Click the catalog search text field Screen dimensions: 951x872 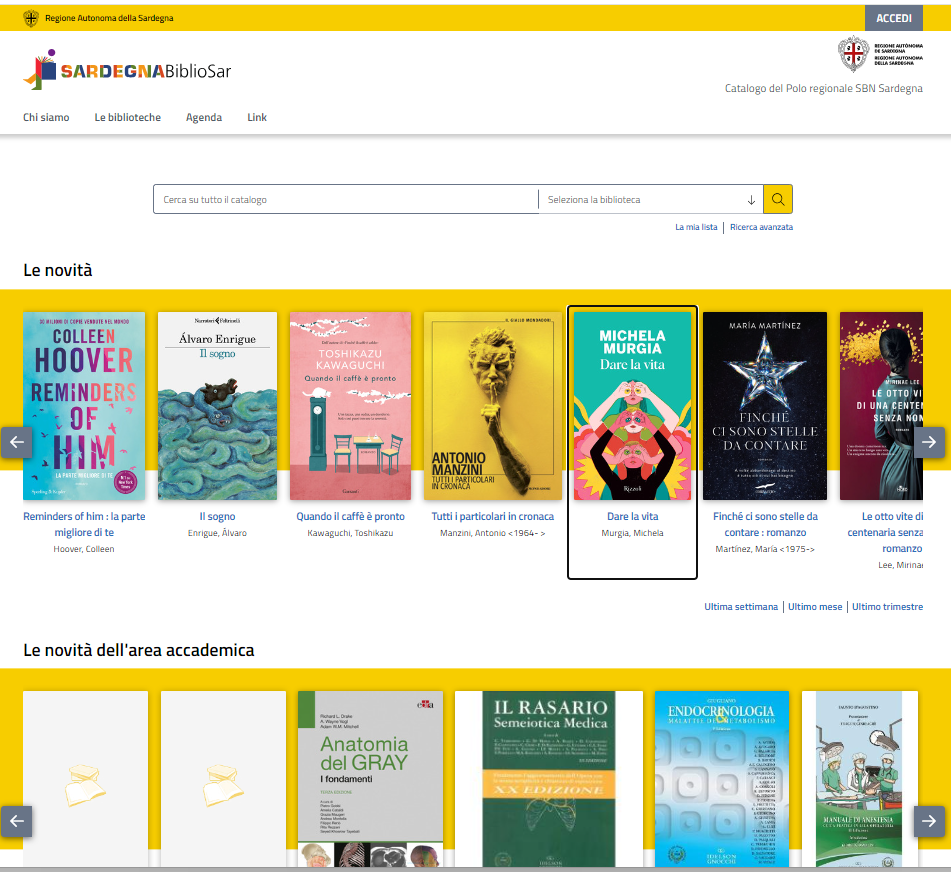[x=345, y=200]
